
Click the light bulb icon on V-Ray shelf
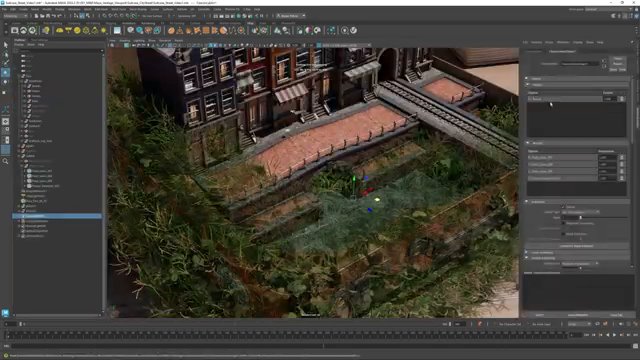tap(46, 30)
